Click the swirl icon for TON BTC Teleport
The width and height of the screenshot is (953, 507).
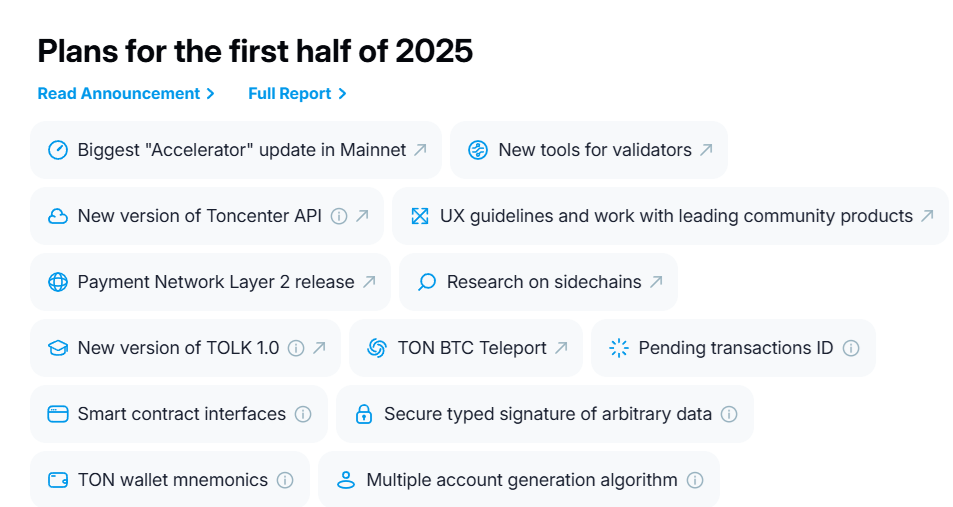coord(377,348)
